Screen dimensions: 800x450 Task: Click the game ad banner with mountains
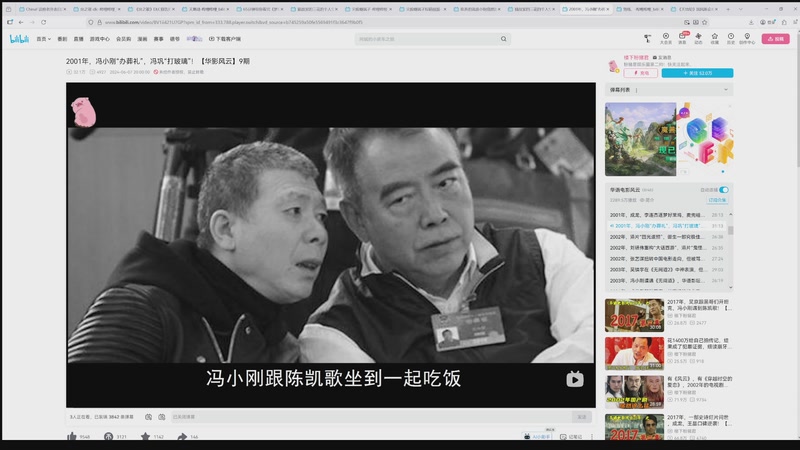tap(640, 139)
